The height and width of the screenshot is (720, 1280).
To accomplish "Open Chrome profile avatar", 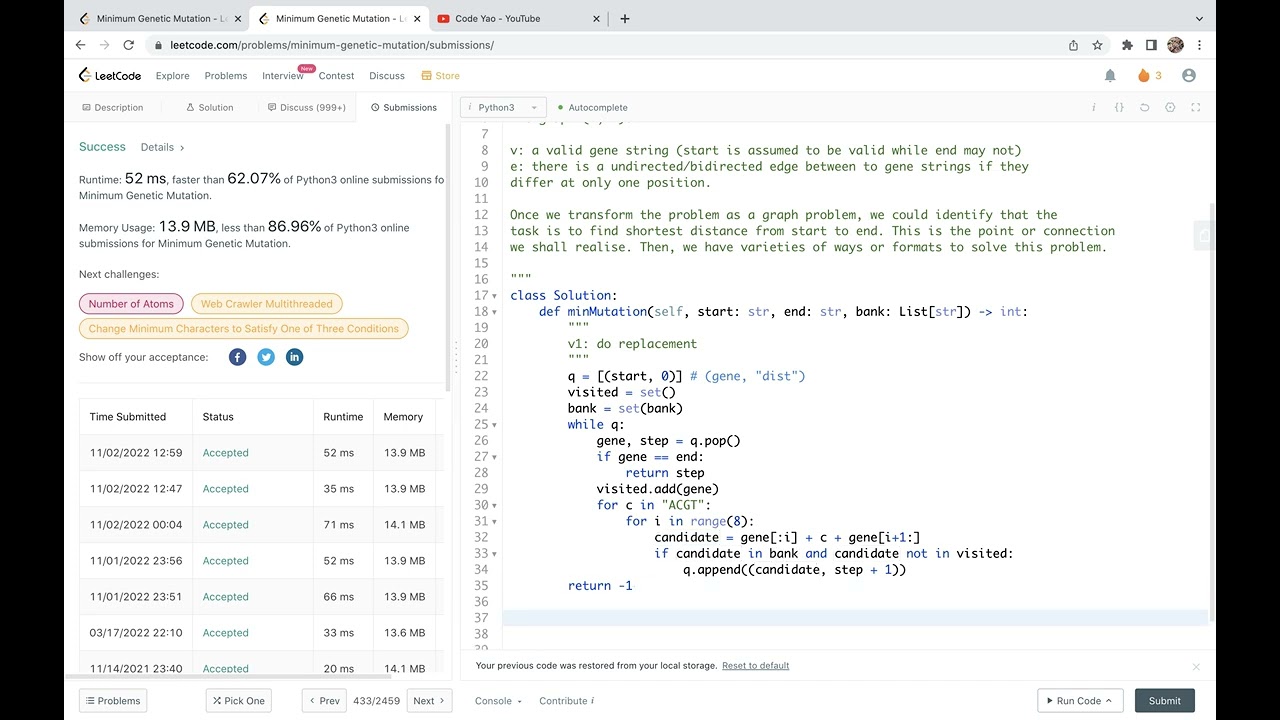I will tap(1175, 45).
